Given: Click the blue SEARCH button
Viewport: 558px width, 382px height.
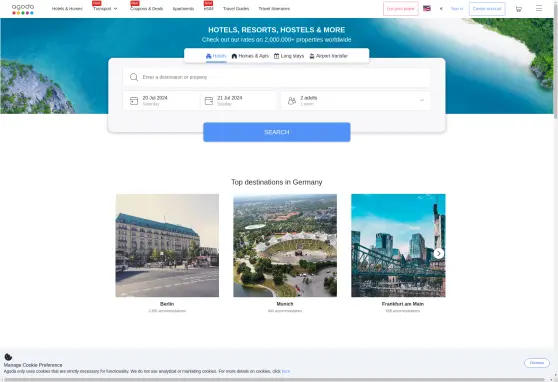Looking at the screenshot, I should [277, 132].
